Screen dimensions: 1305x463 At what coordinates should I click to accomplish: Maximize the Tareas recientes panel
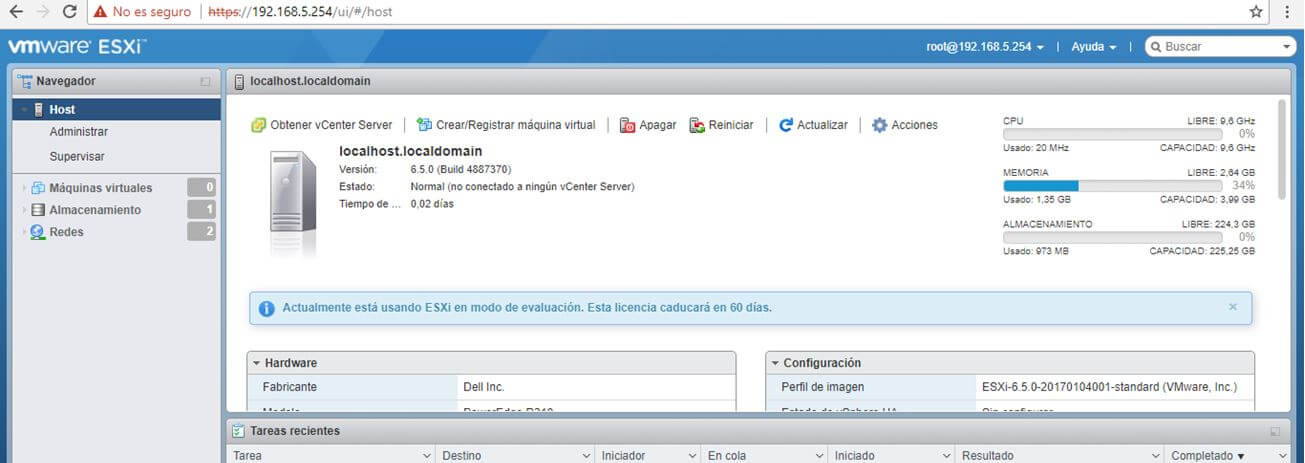click(1275, 431)
